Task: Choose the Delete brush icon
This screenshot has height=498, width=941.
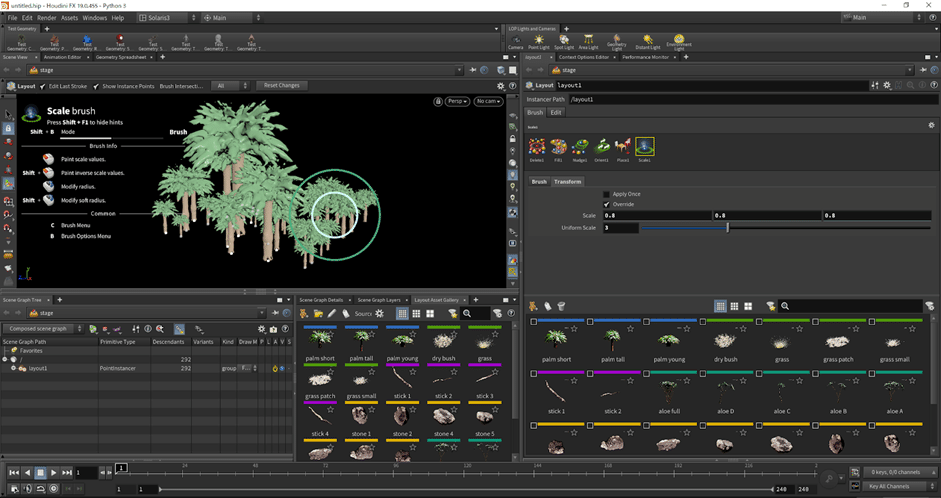Action: pos(537,148)
